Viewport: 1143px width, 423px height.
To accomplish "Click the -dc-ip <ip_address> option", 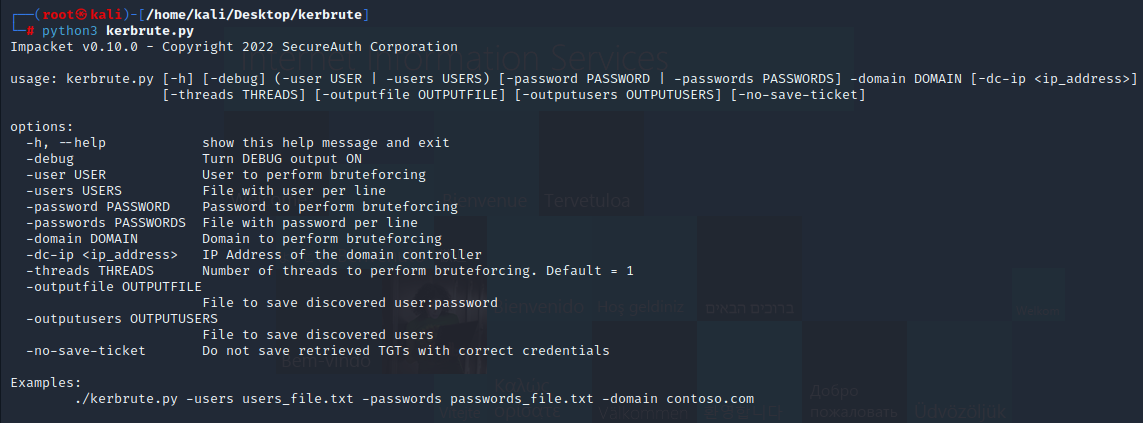I will point(102,255).
